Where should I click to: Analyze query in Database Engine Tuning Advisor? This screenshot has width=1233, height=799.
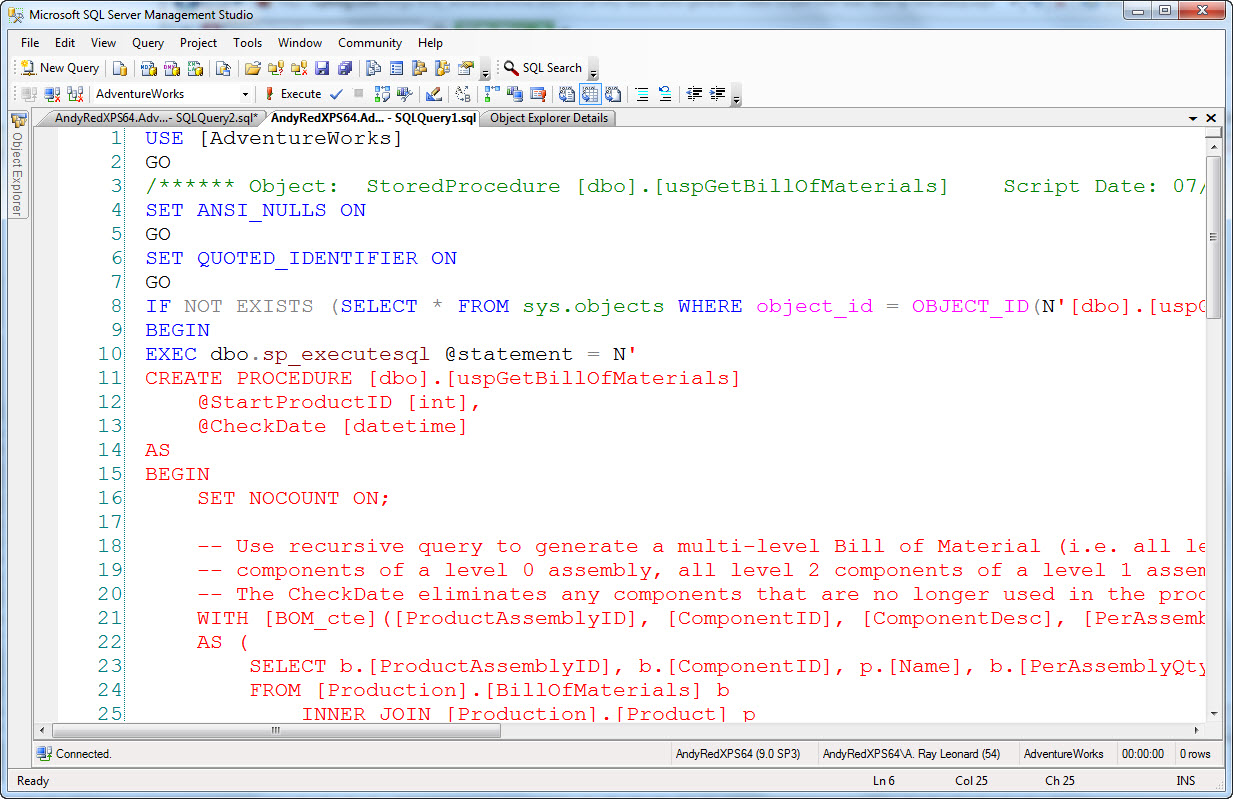(x=405, y=94)
